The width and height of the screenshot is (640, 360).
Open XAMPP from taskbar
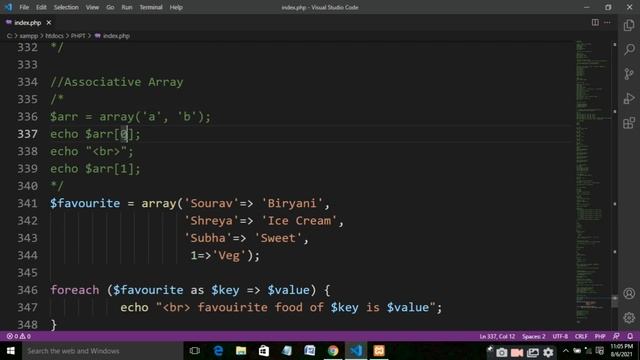(x=379, y=351)
